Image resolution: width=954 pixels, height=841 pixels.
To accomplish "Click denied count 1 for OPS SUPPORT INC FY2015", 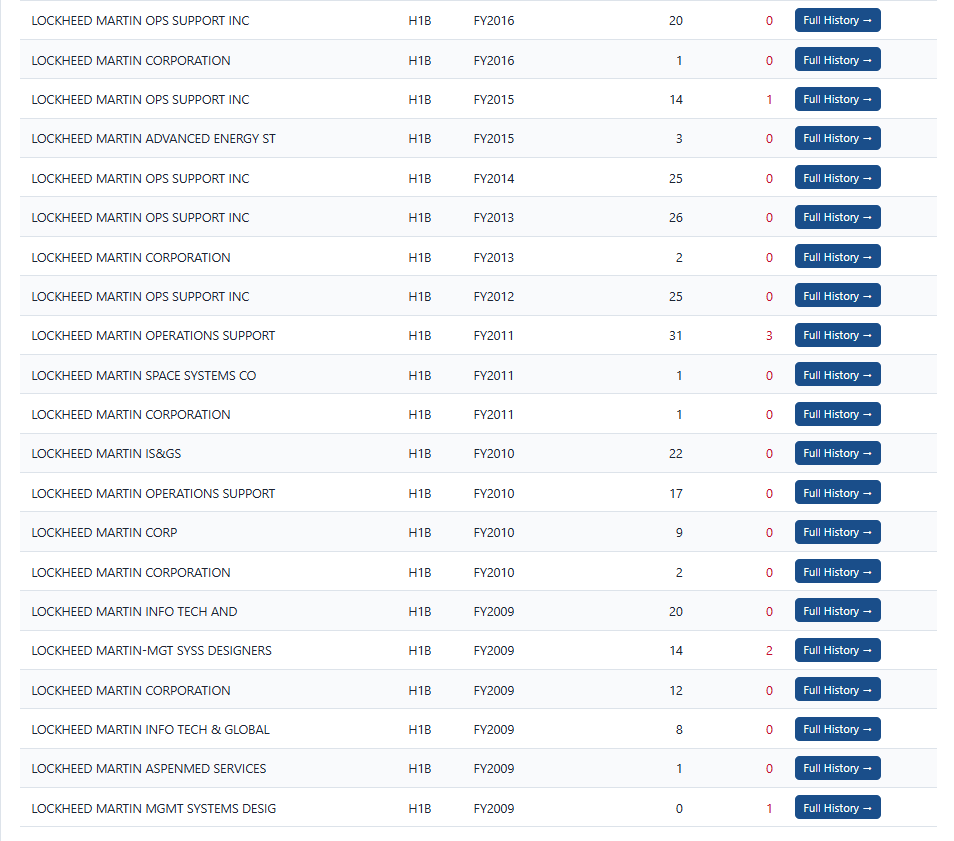I will (x=769, y=100).
